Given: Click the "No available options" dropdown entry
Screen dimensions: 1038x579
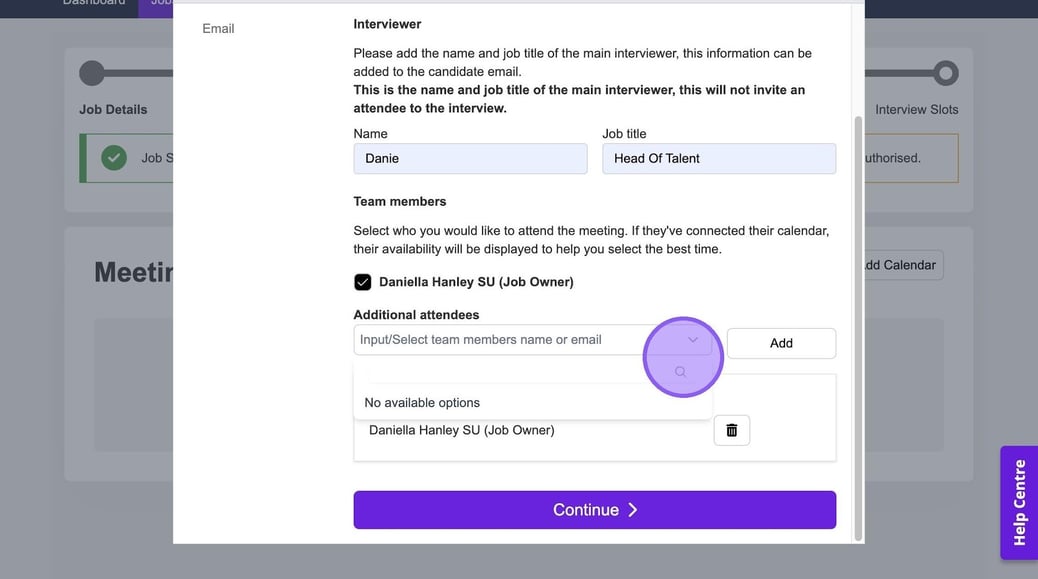Looking at the screenshot, I should [x=422, y=403].
